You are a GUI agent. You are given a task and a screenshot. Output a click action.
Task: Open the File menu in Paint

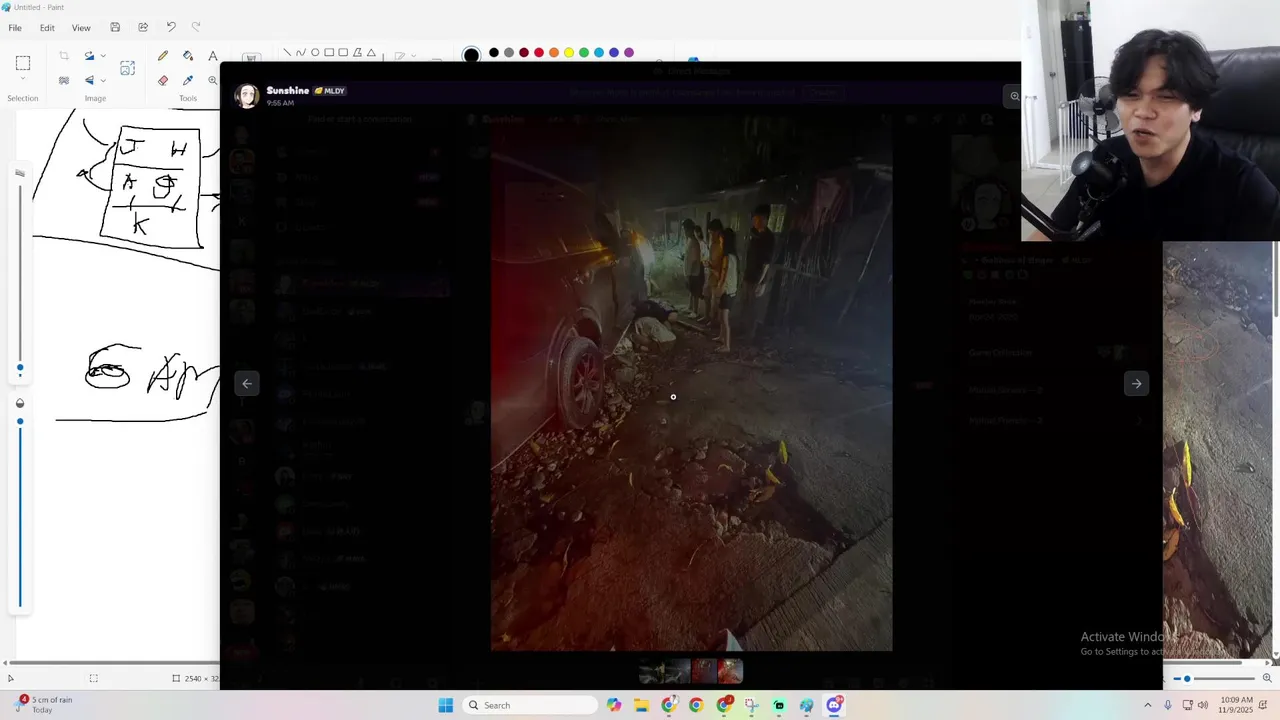(15, 28)
